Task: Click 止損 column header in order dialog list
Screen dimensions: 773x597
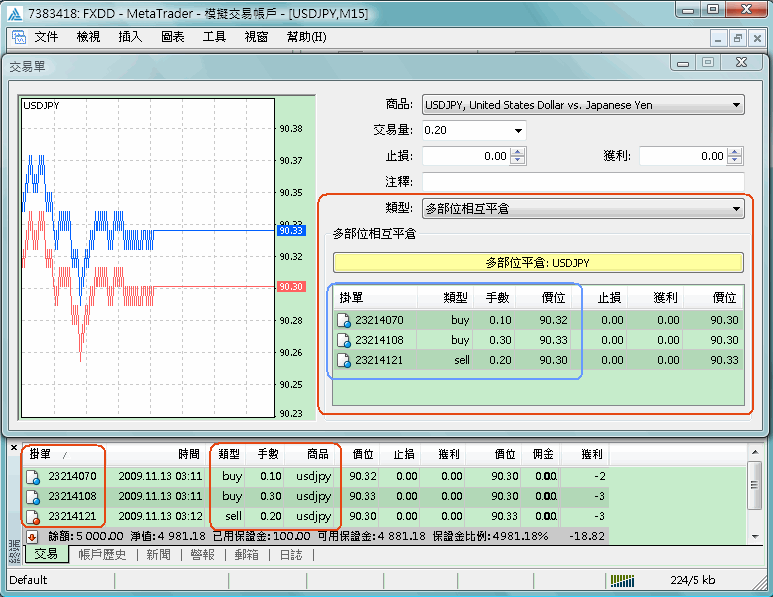Action: [x=609, y=298]
